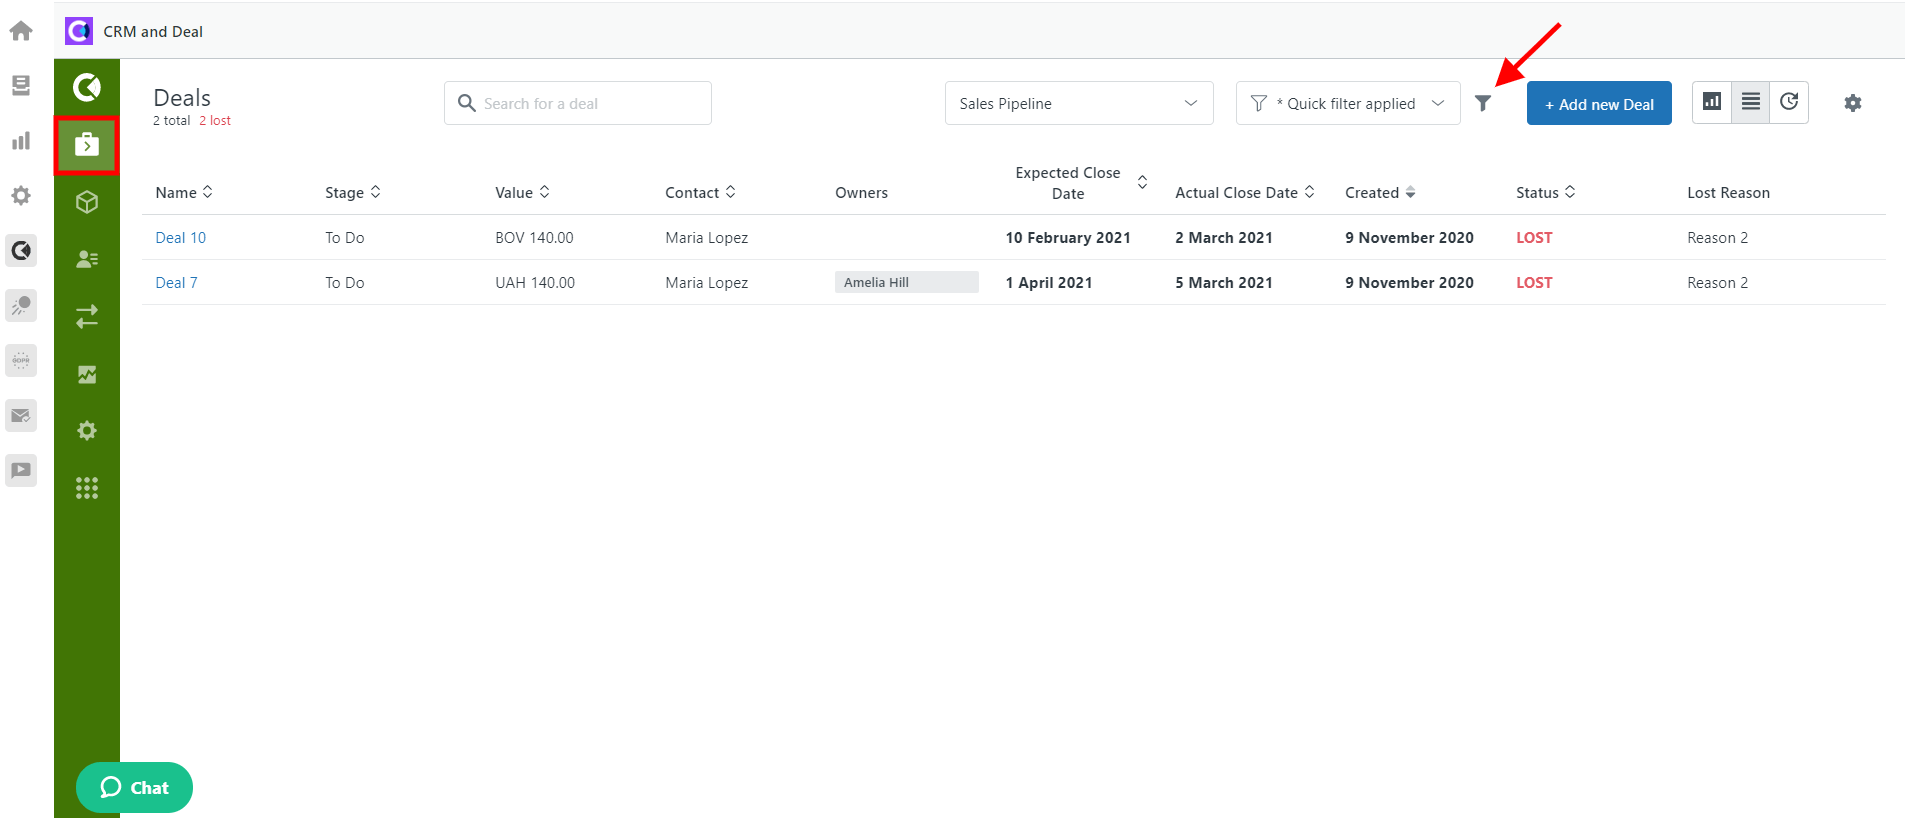Screen dimensions: 1905x818
Task: Click the UAH 140.00 value cell
Action: [x=535, y=282]
